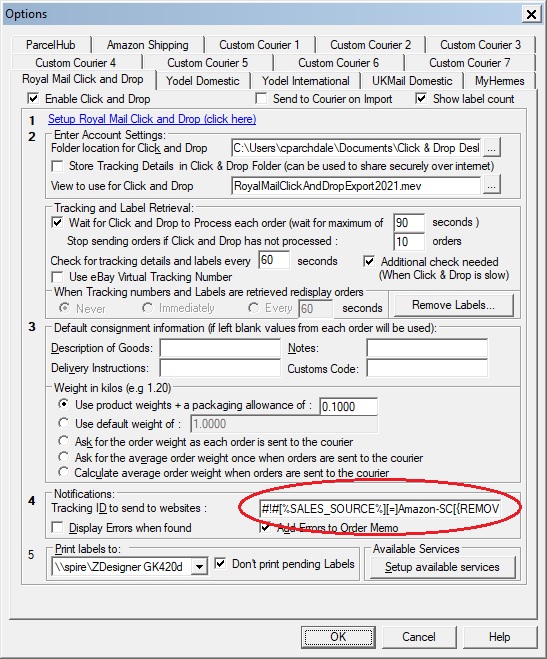Image resolution: width=547 pixels, height=659 pixels.
Task: Enable Send to Courier on Import
Action: [261, 99]
